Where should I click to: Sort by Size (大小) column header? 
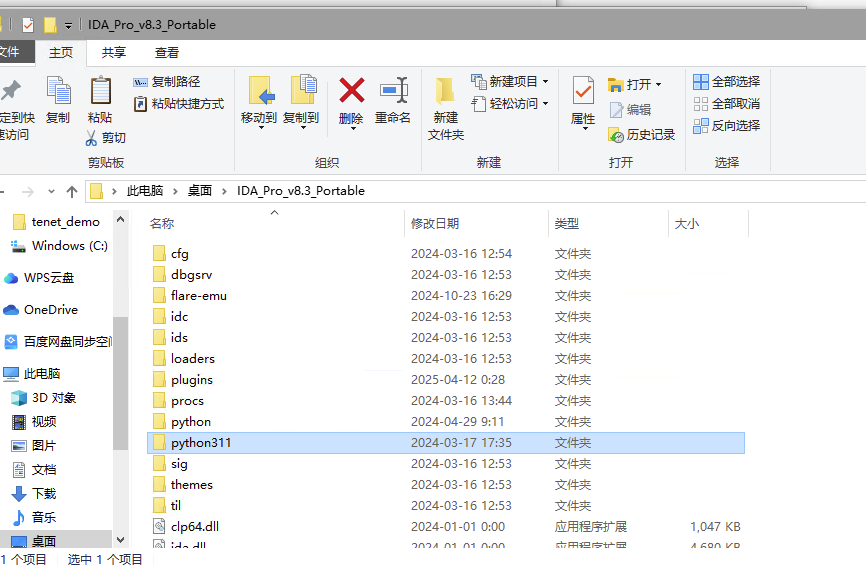click(x=687, y=224)
